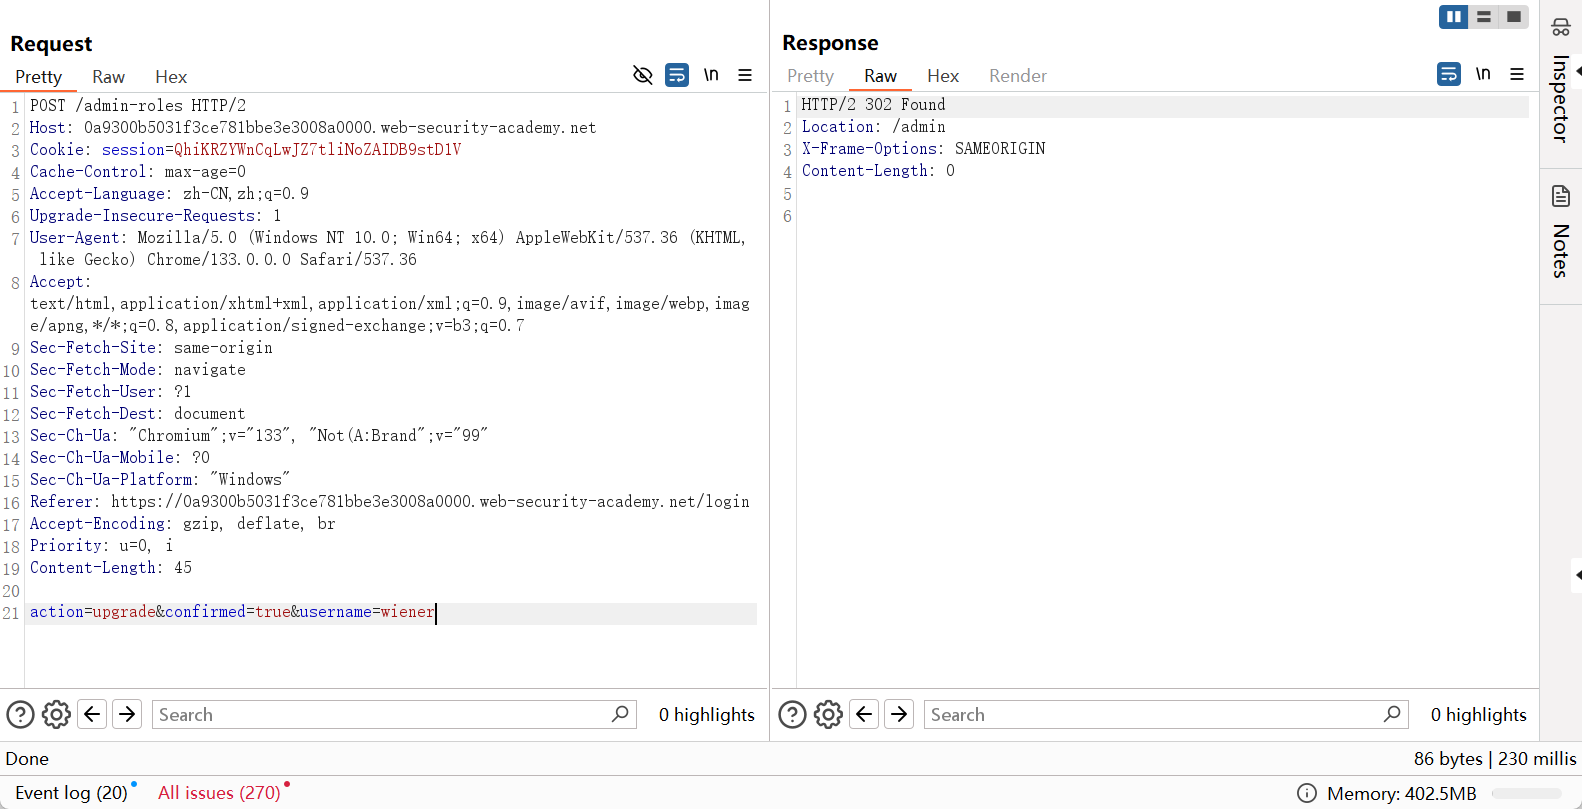Select the Render tab in Response
The image size is (1582, 809).
pyautogui.click(x=1017, y=76)
